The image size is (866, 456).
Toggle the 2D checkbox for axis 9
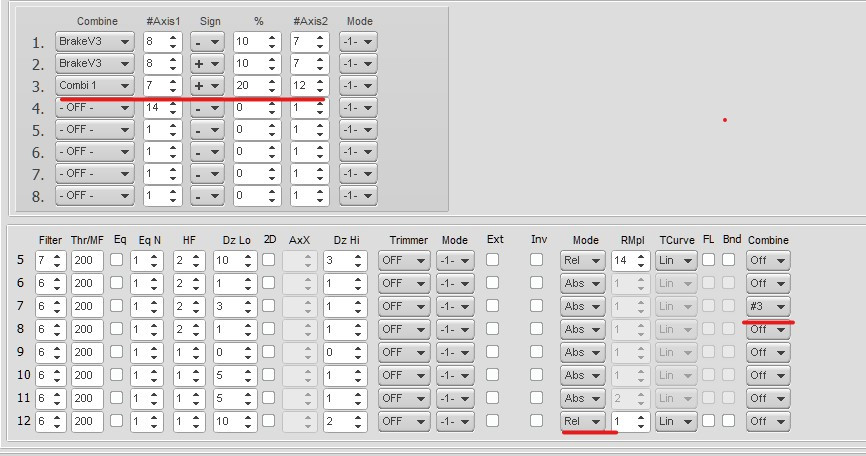click(268, 351)
